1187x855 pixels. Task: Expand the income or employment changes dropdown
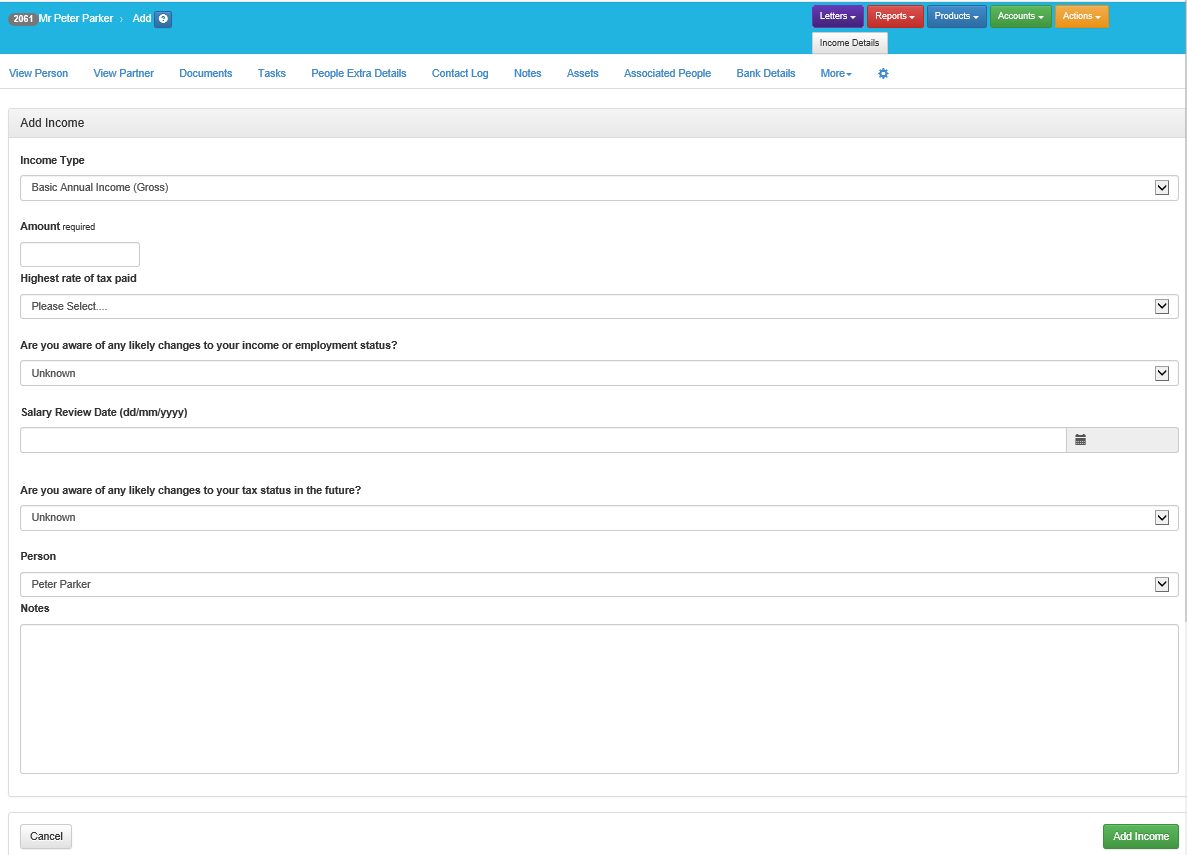pos(598,374)
